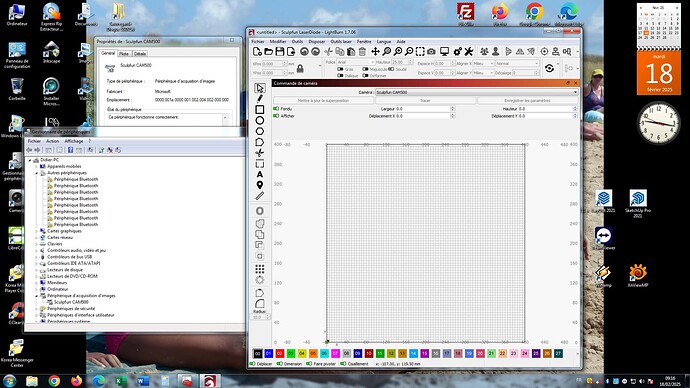Open the Aligner Y Milieu dropdown
690x388 pixels.
(483, 73)
